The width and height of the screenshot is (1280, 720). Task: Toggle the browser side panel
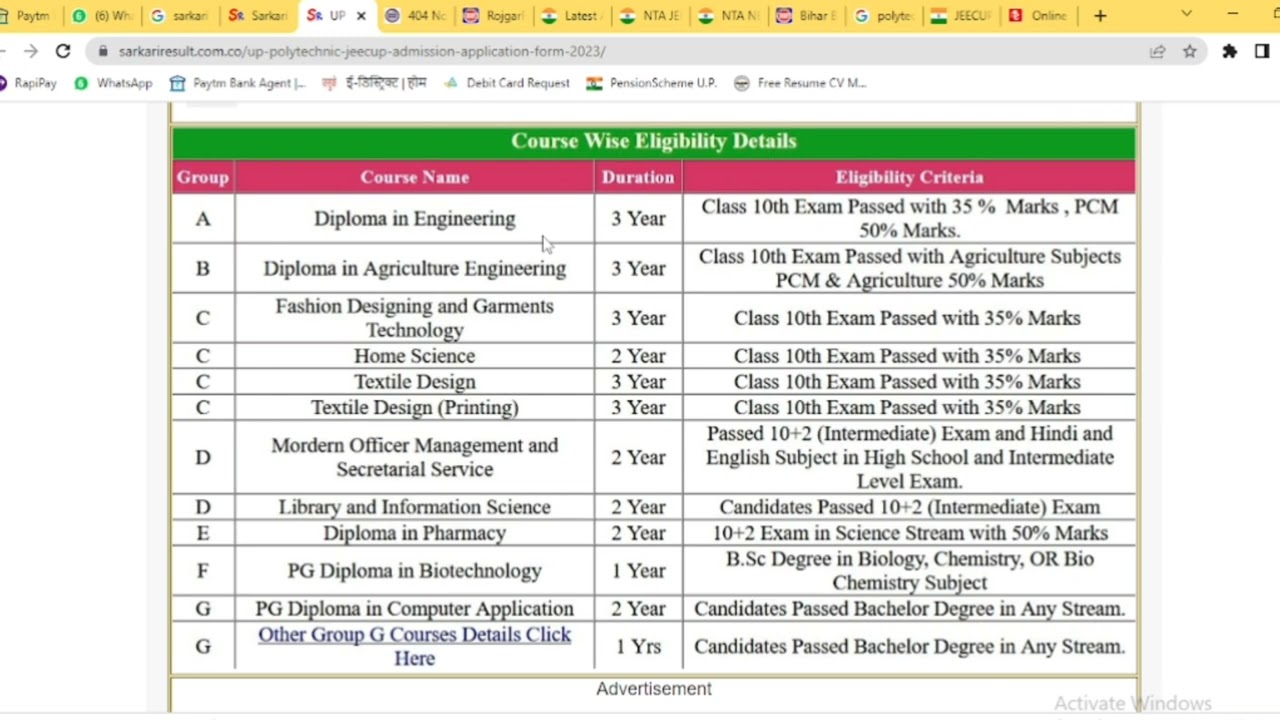click(x=1262, y=51)
